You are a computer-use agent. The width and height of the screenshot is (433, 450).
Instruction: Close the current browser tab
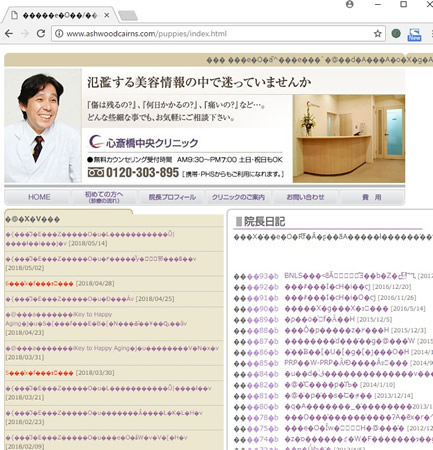click(x=106, y=15)
